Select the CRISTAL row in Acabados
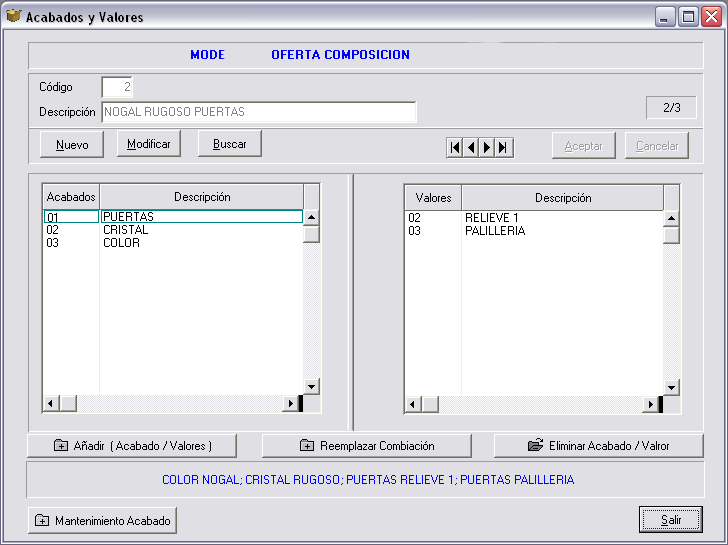728x545 pixels. (x=173, y=230)
